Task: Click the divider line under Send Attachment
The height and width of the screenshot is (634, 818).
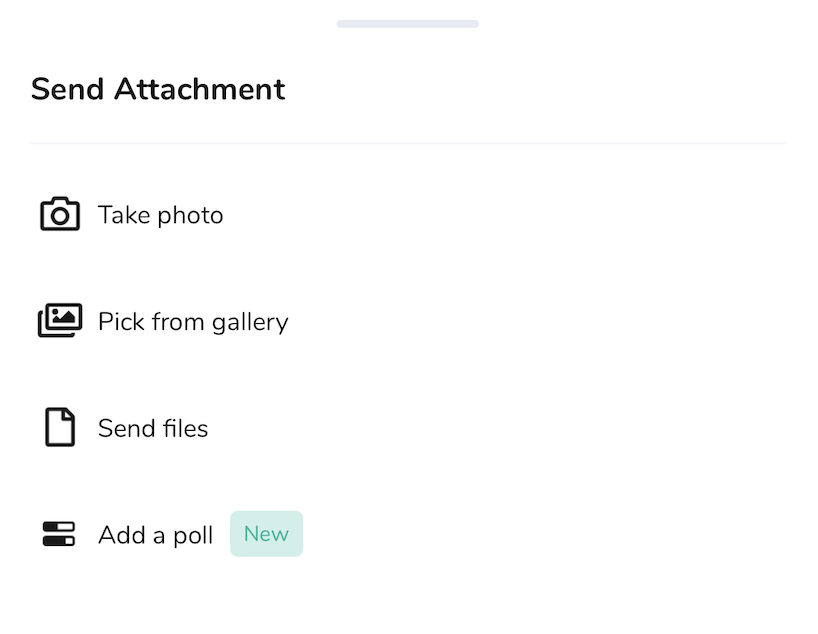Action: (x=408, y=143)
